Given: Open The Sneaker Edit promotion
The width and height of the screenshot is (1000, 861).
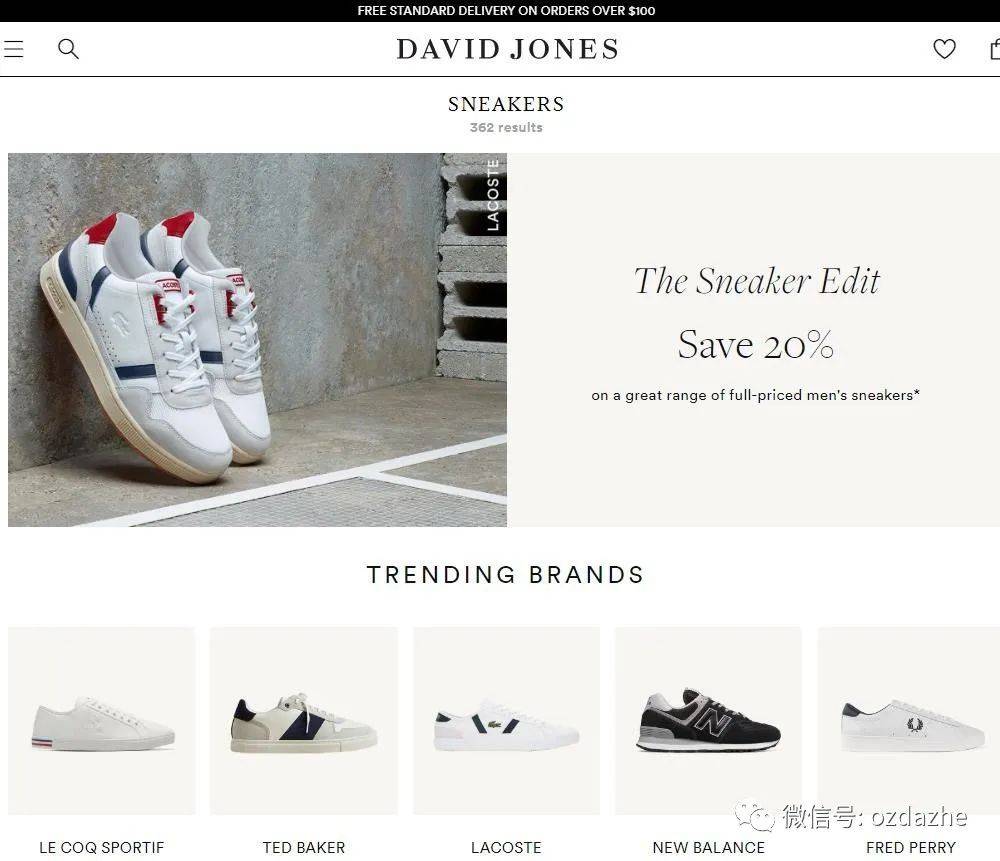Looking at the screenshot, I should (x=756, y=281).
